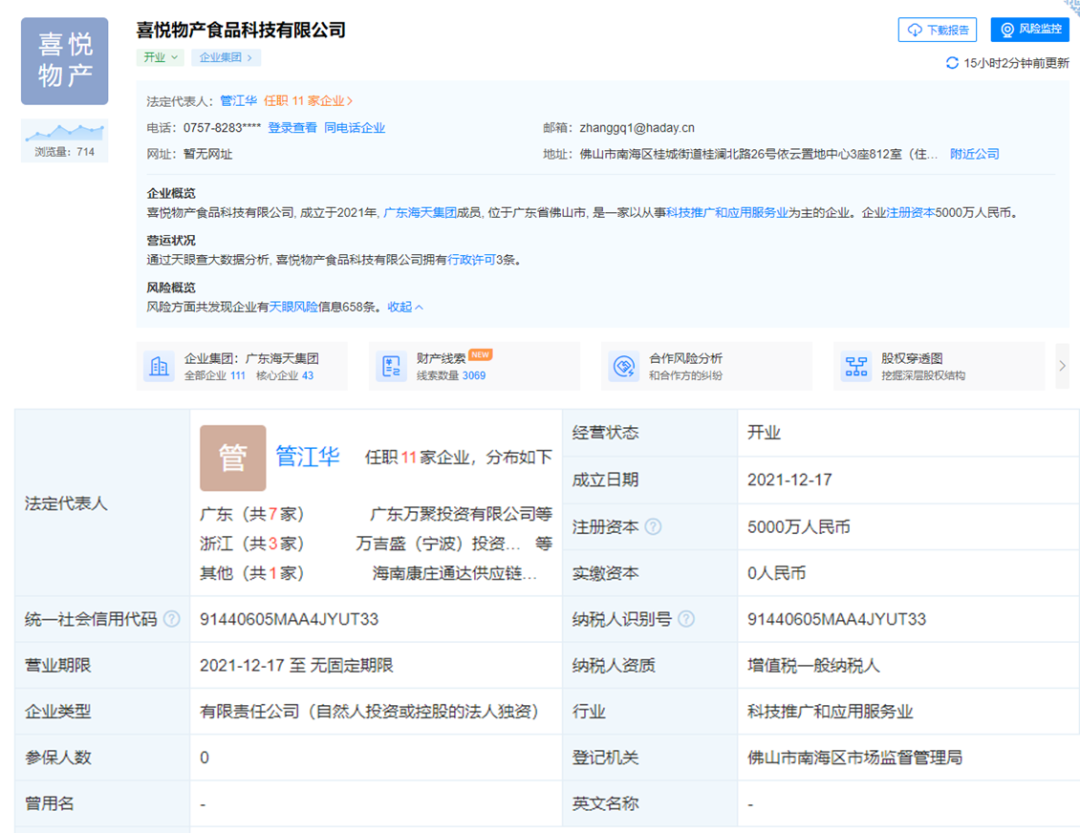The image size is (1080, 833).
Task: Click the 下载报告 download button
Action: [937, 30]
